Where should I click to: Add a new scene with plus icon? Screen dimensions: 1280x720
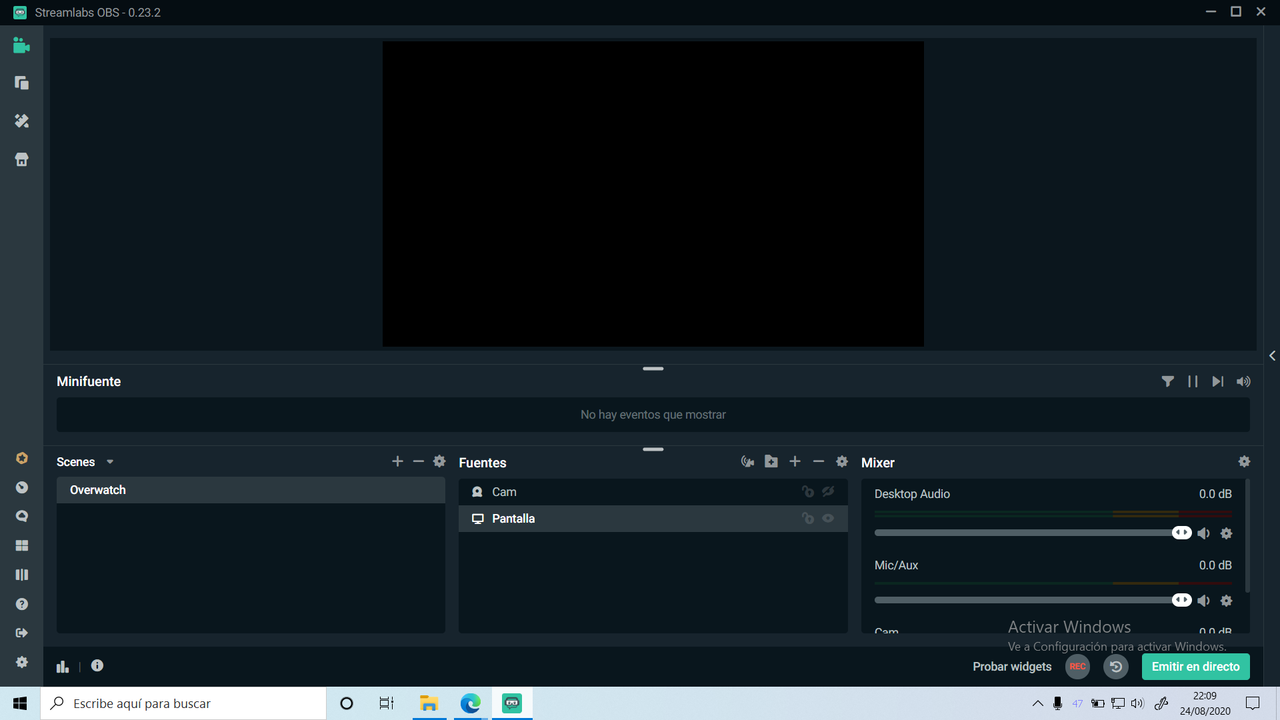tap(397, 461)
